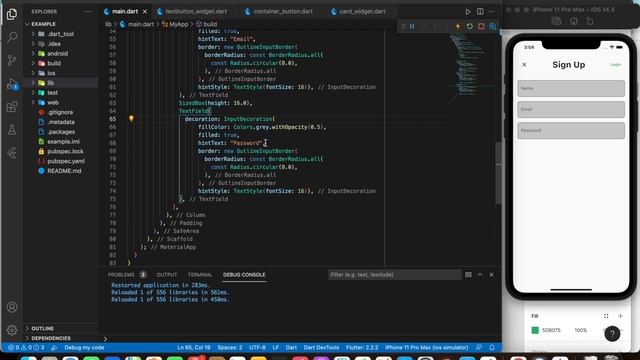Open the Search view in activity bar
640x360 pixels.
click(12, 37)
